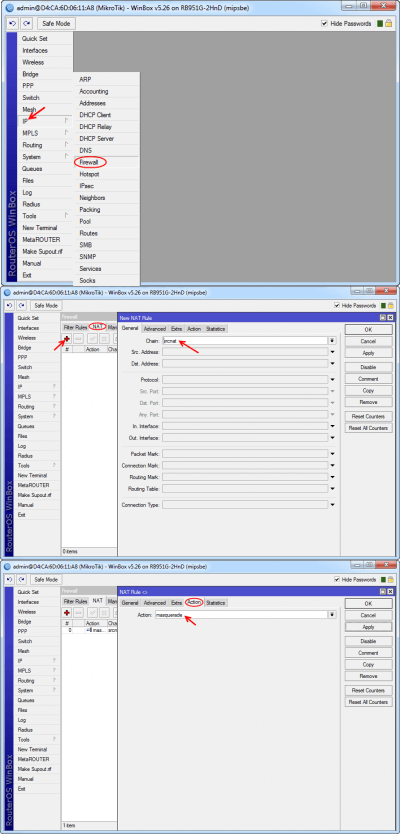Image resolution: width=400 pixels, height=834 pixels.
Task: Click the Connection Type input field
Action: pos(245,504)
